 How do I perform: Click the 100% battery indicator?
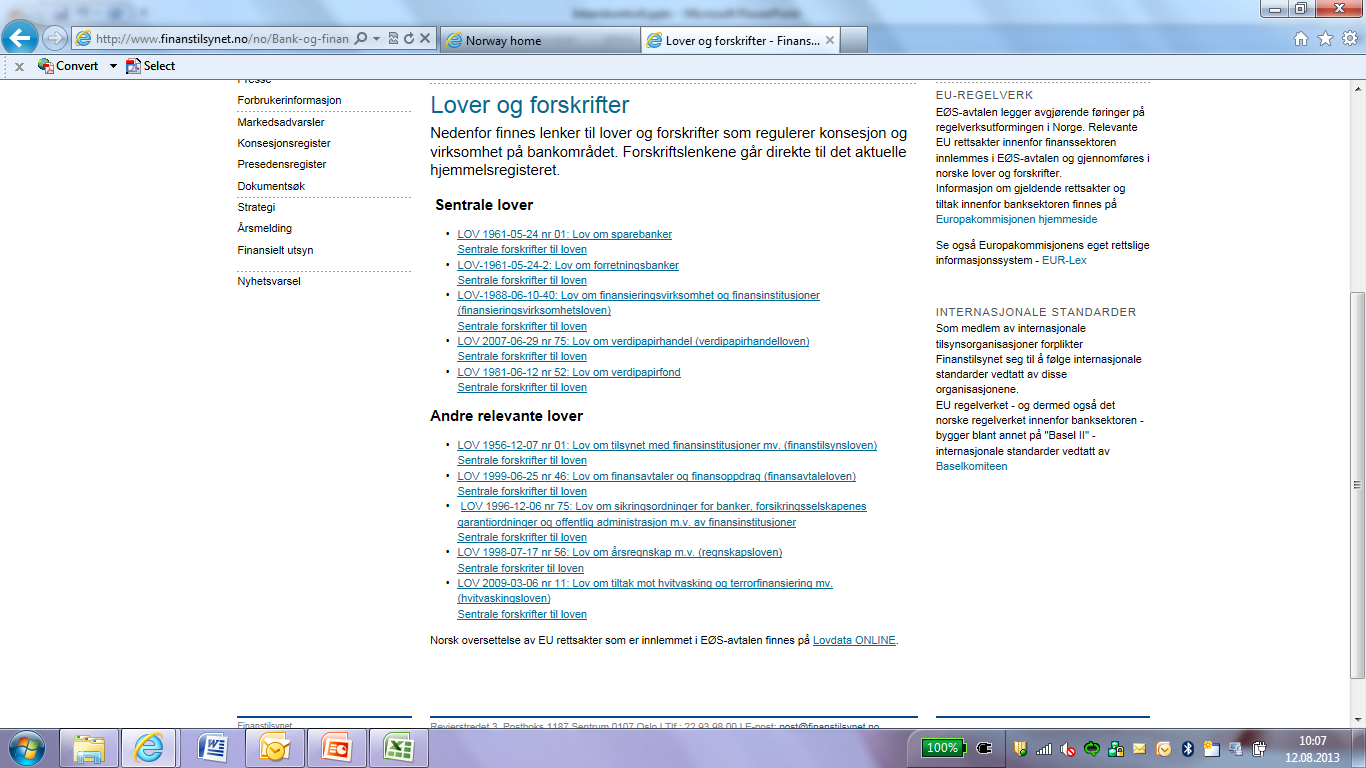(942, 748)
